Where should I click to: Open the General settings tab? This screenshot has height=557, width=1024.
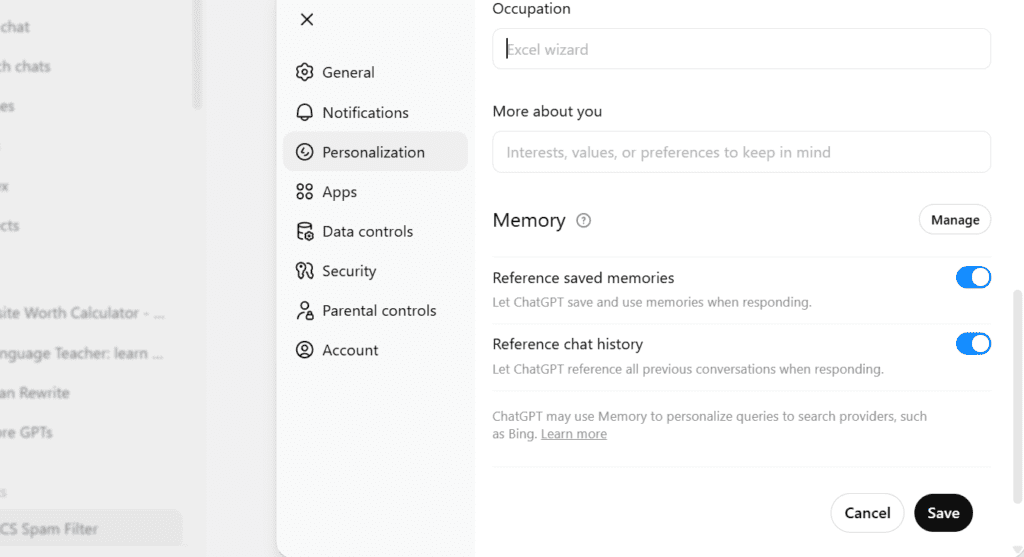click(376, 72)
